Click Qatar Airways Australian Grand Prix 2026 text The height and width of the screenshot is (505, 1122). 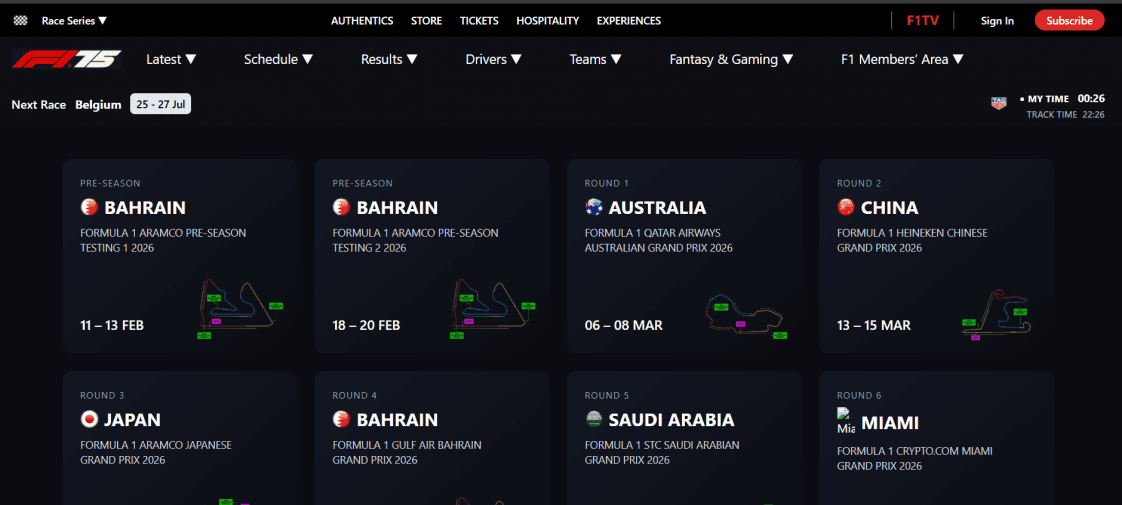point(659,240)
